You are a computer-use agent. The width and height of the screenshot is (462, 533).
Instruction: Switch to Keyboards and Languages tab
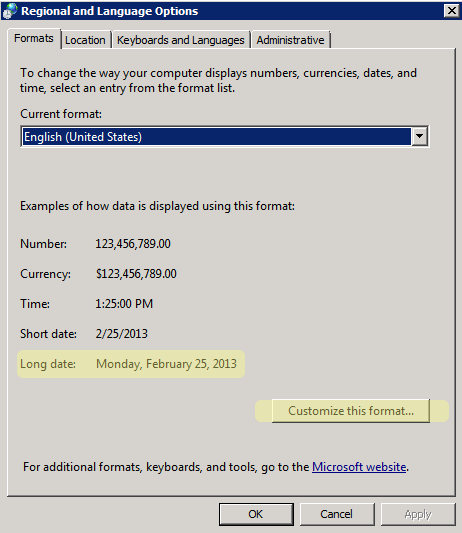[x=181, y=40]
